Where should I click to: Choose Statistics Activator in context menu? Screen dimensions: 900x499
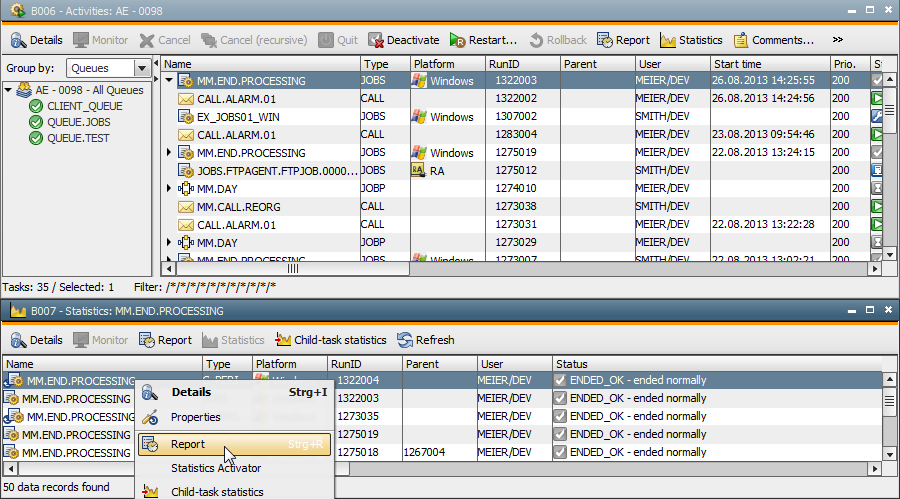[x=235, y=469]
